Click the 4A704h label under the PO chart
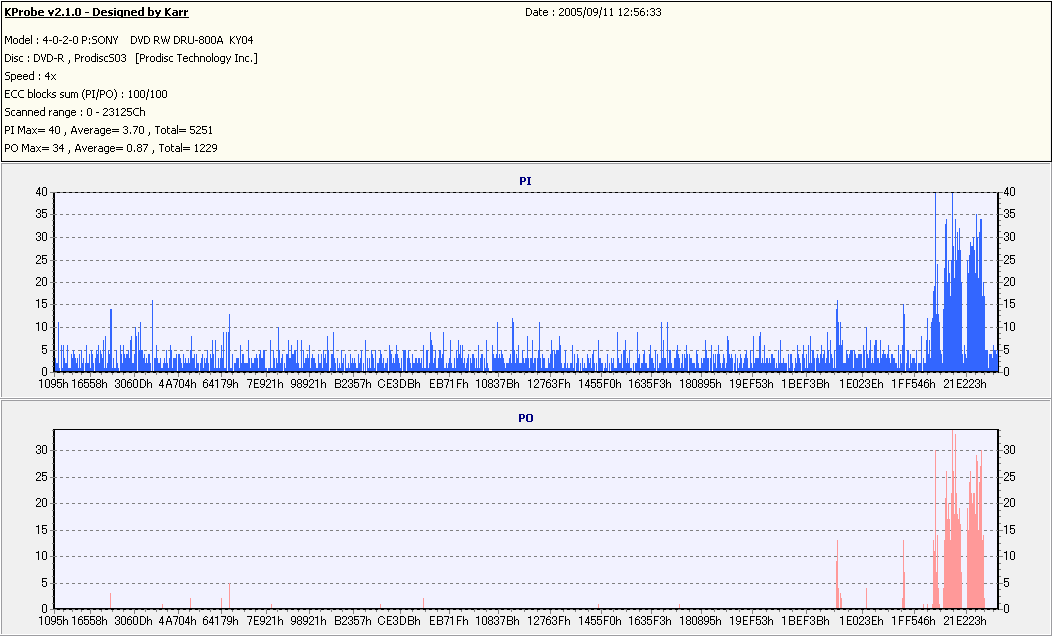 pos(177,621)
